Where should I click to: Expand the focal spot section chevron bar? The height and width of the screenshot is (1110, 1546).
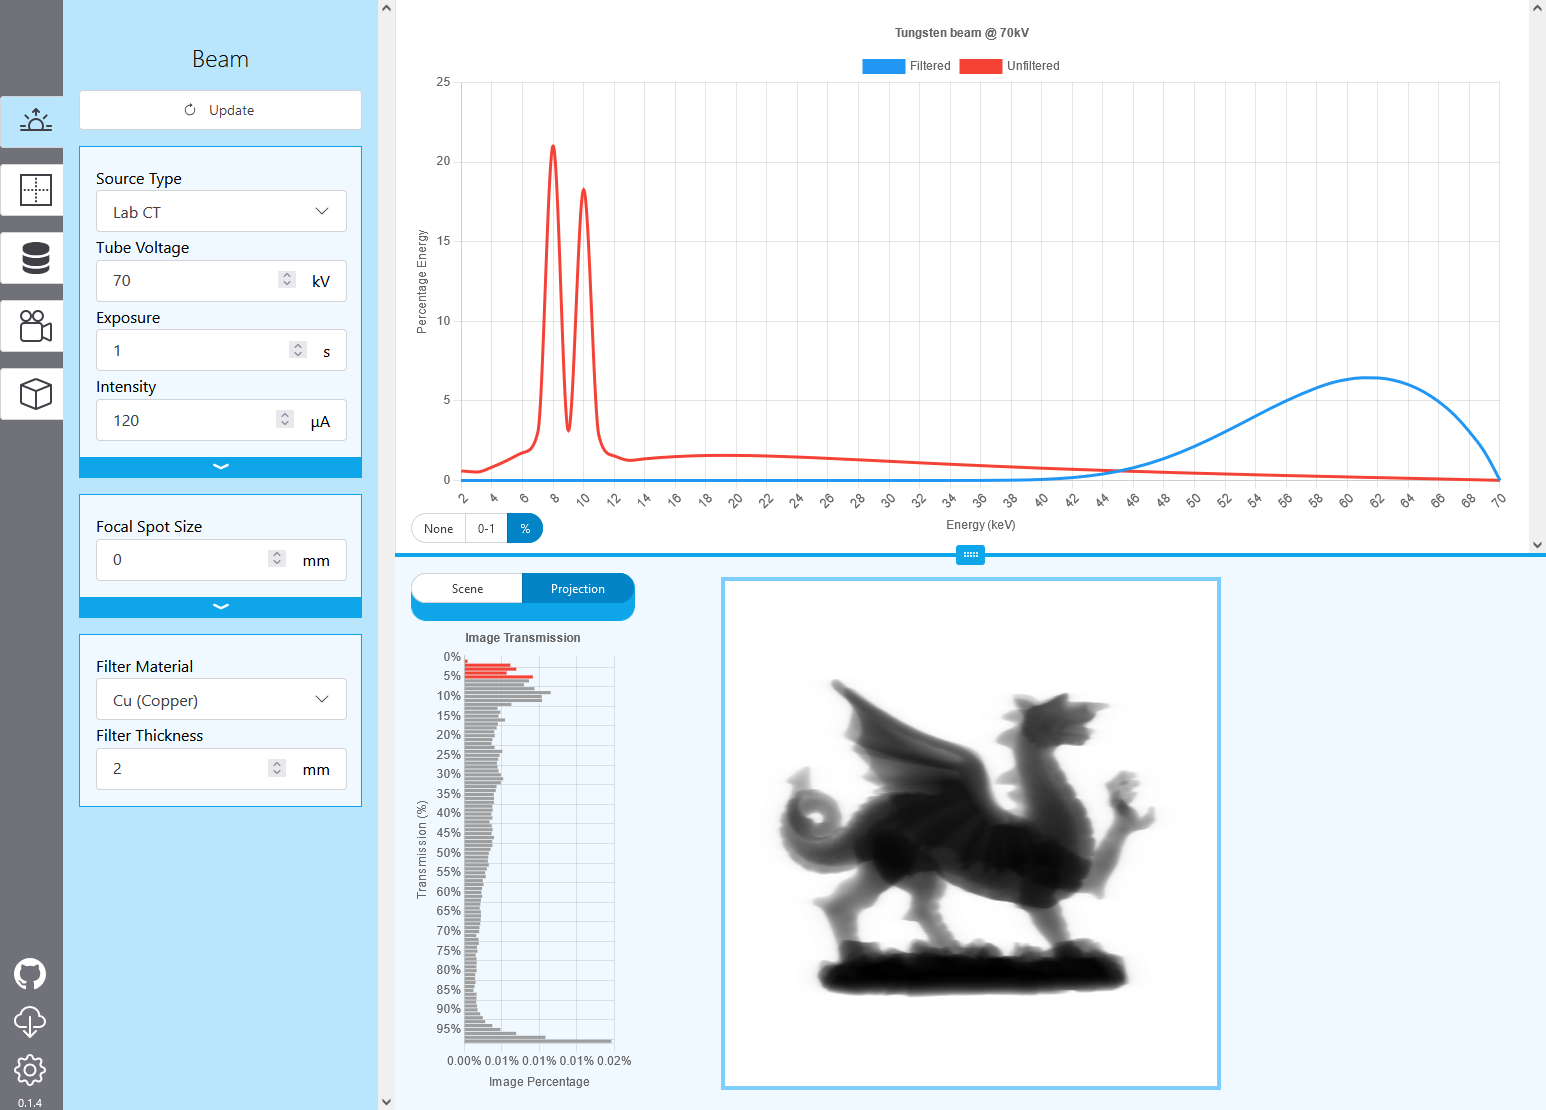pos(220,607)
